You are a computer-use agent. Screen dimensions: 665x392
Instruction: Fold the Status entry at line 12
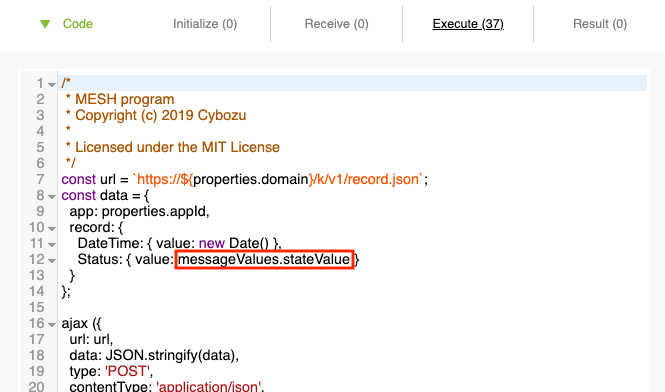pyautogui.click(x=52, y=261)
